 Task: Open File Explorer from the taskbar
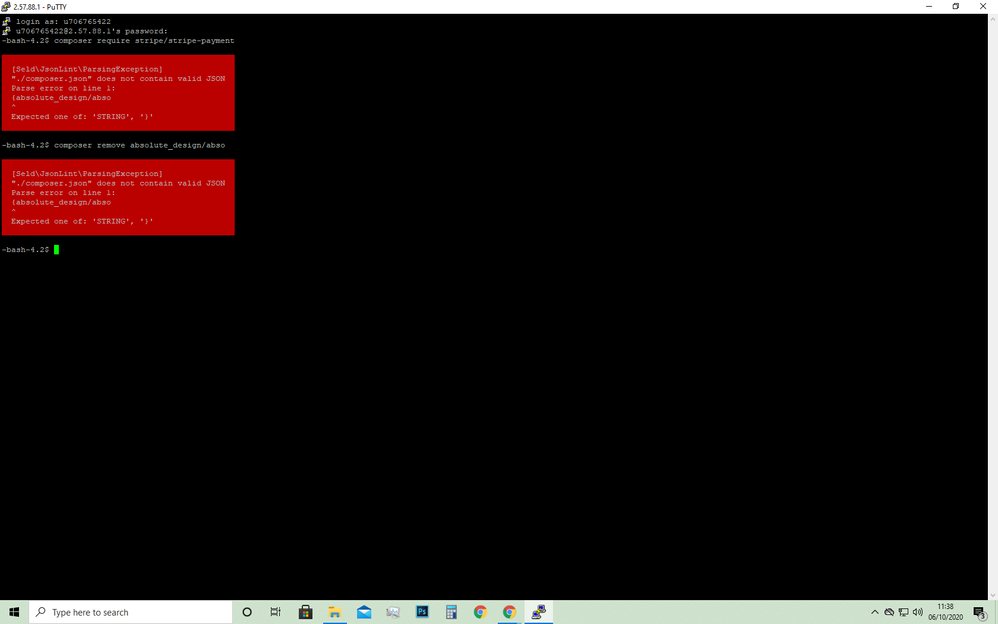(x=335, y=612)
